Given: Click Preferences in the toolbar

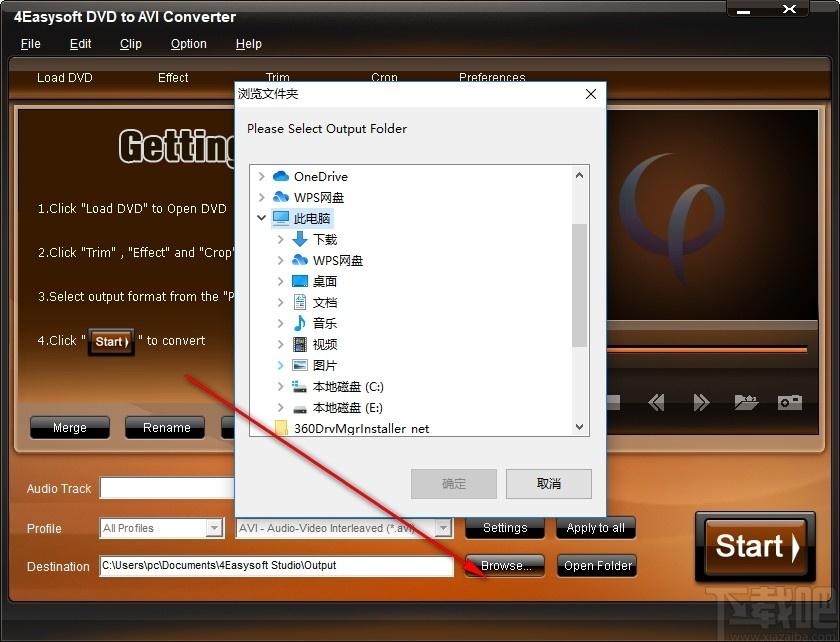Looking at the screenshot, I should click(x=492, y=77).
